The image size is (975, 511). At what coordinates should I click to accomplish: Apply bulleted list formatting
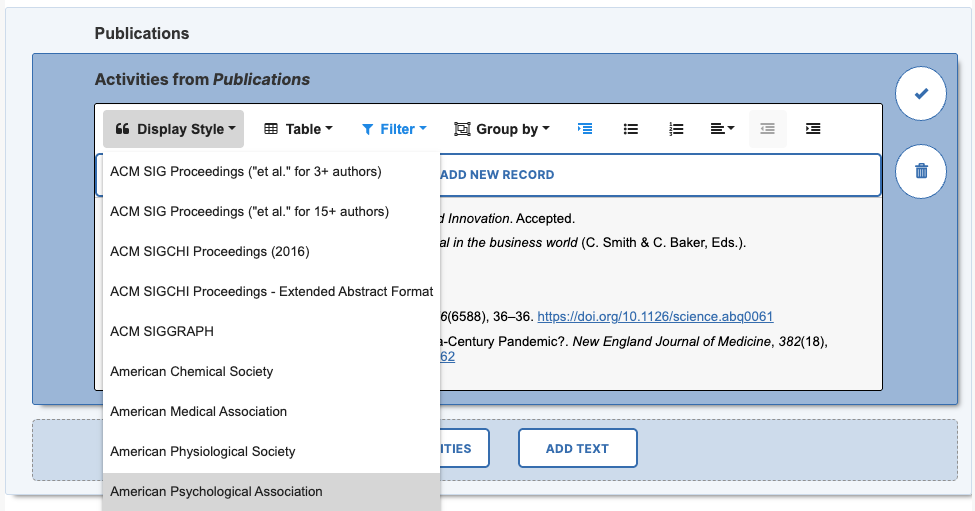[631, 129]
